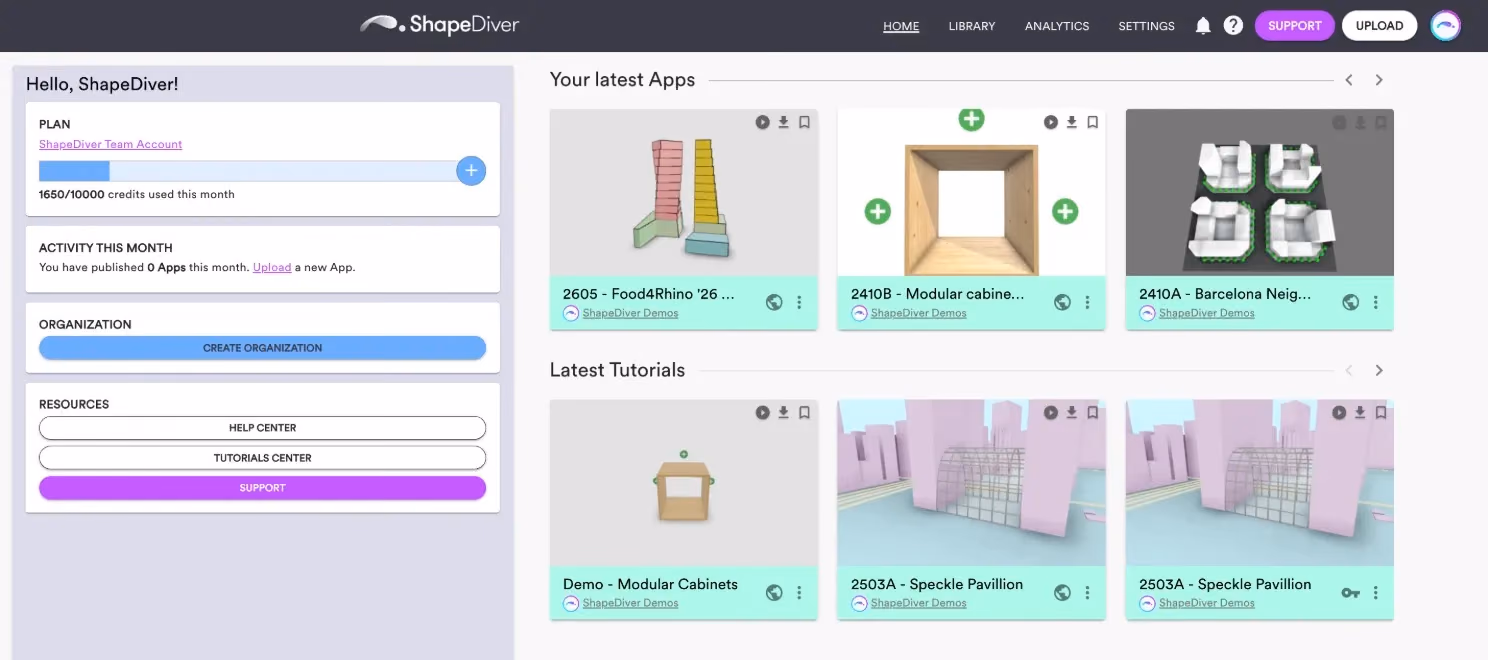Viewport: 1488px width, 660px height.
Task: Bookmark the 2410B - Modular cabinet app
Action: (1092, 122)
